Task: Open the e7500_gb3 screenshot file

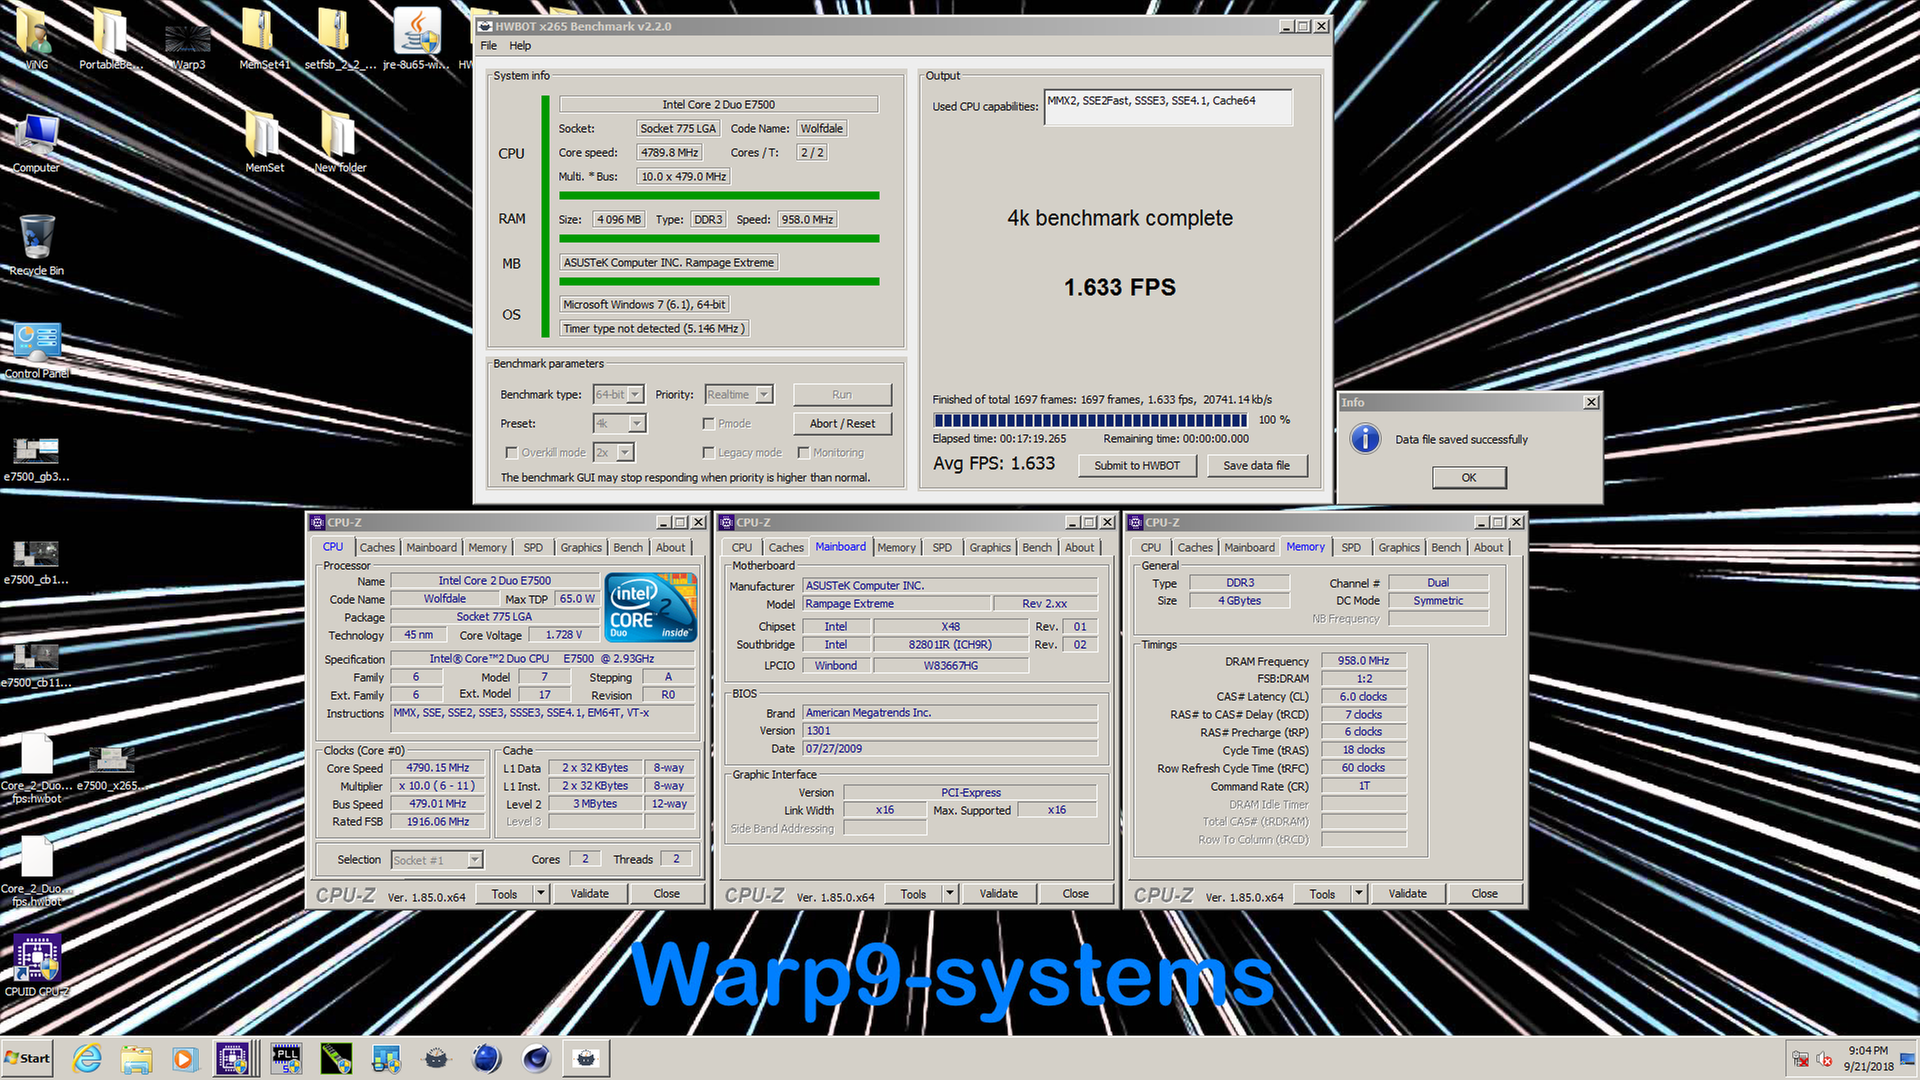Action: click(x=36, y=458)
